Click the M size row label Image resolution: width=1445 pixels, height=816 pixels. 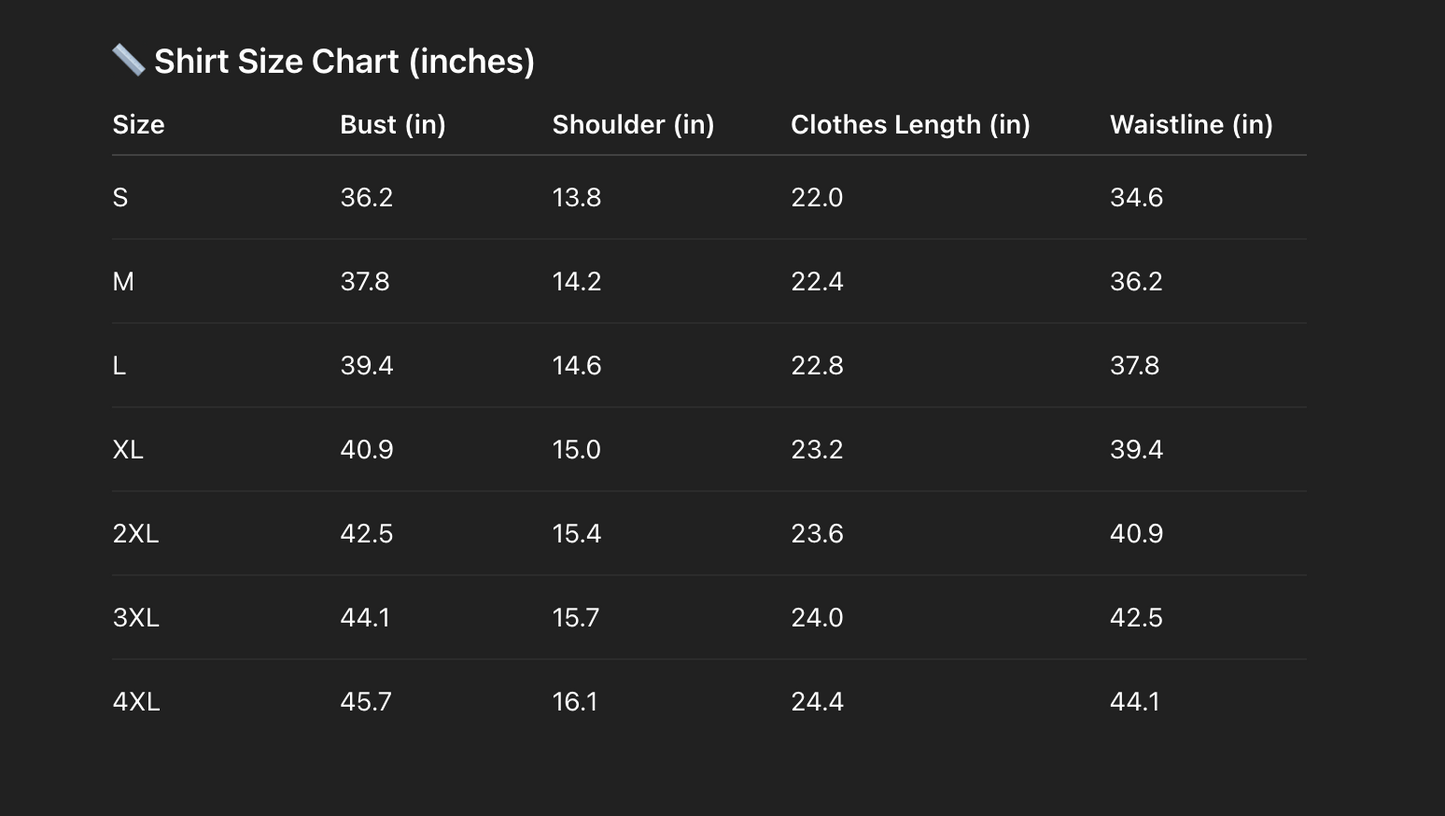(x=123, y=282)
